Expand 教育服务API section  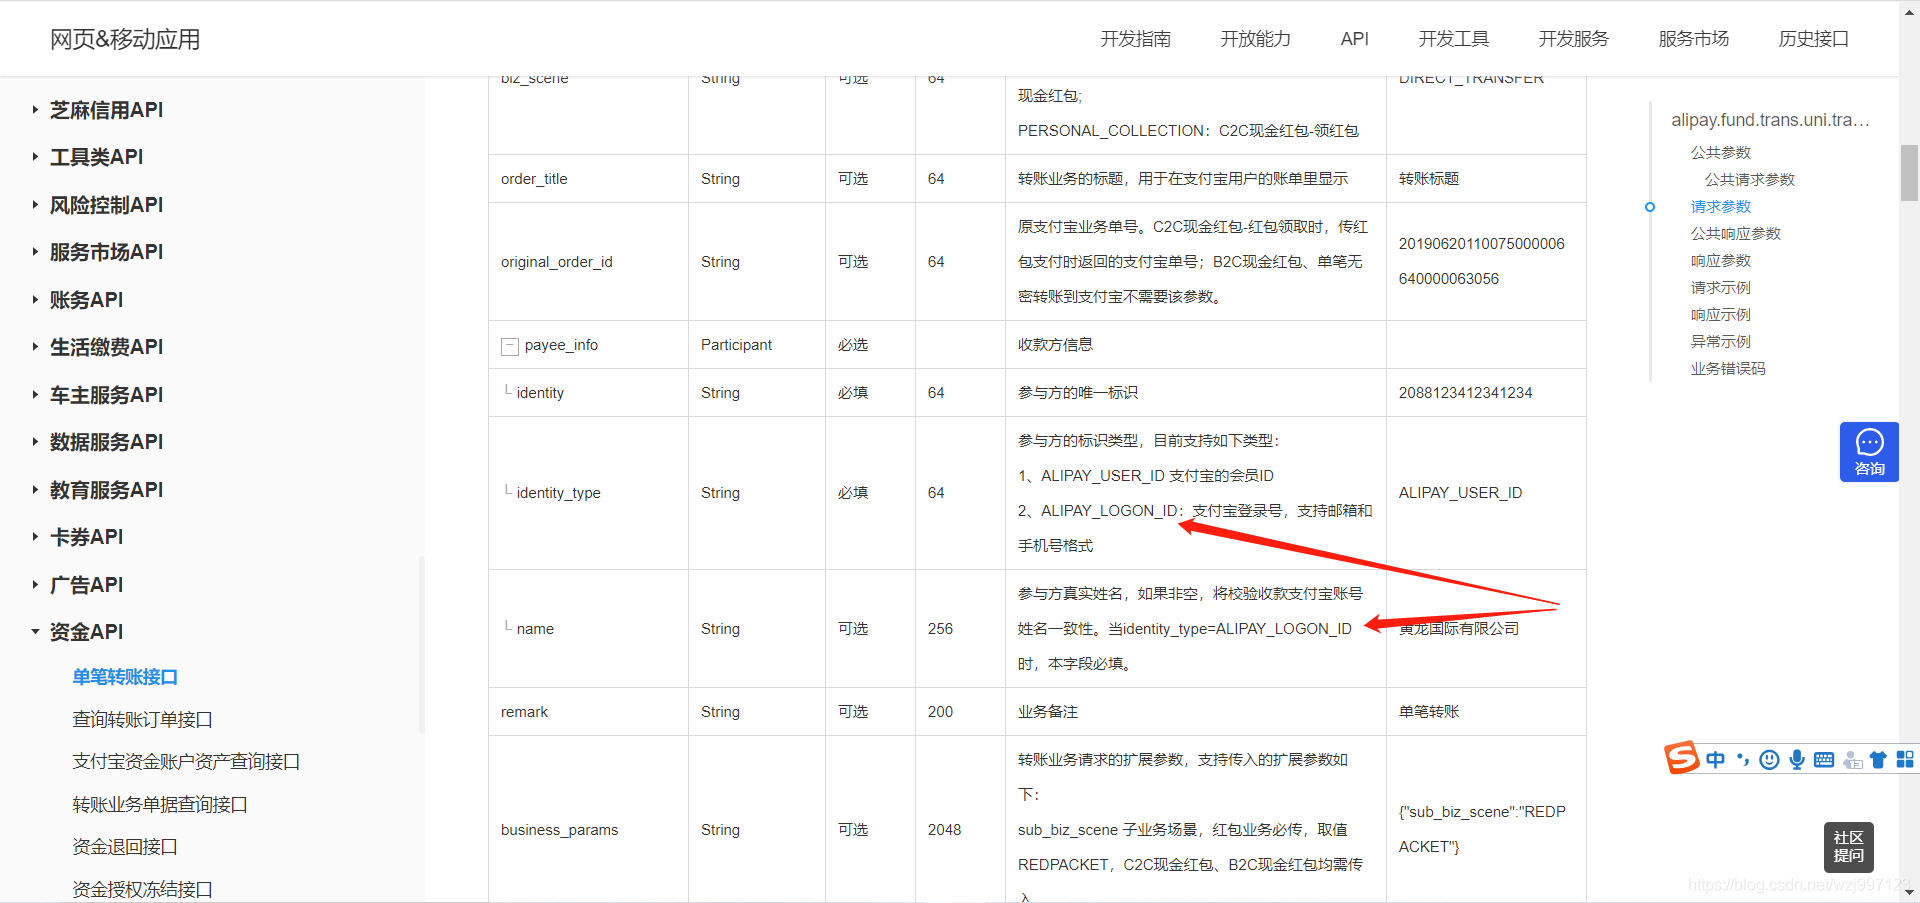pos(106,490)
